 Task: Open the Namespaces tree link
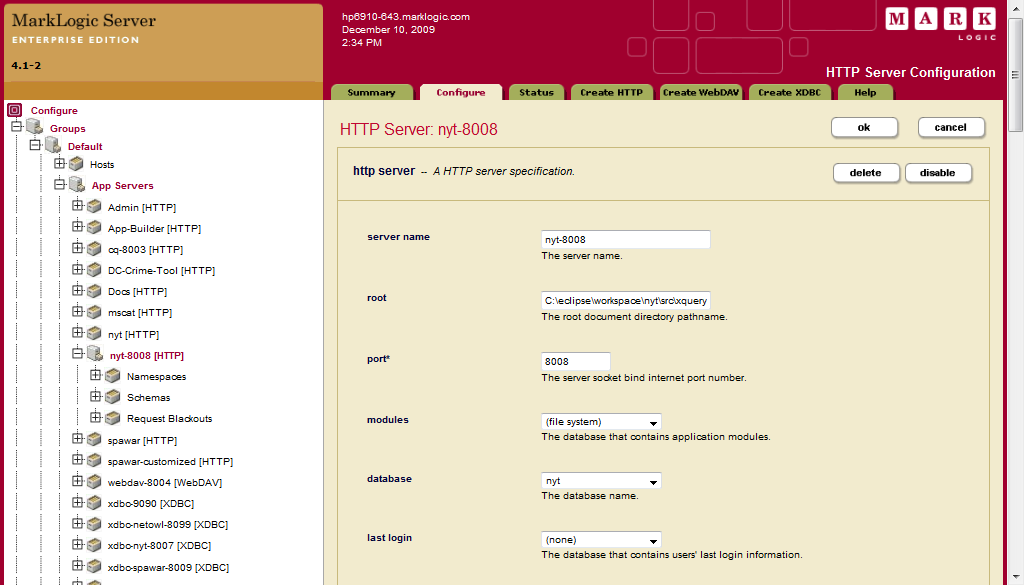(157, 377)
